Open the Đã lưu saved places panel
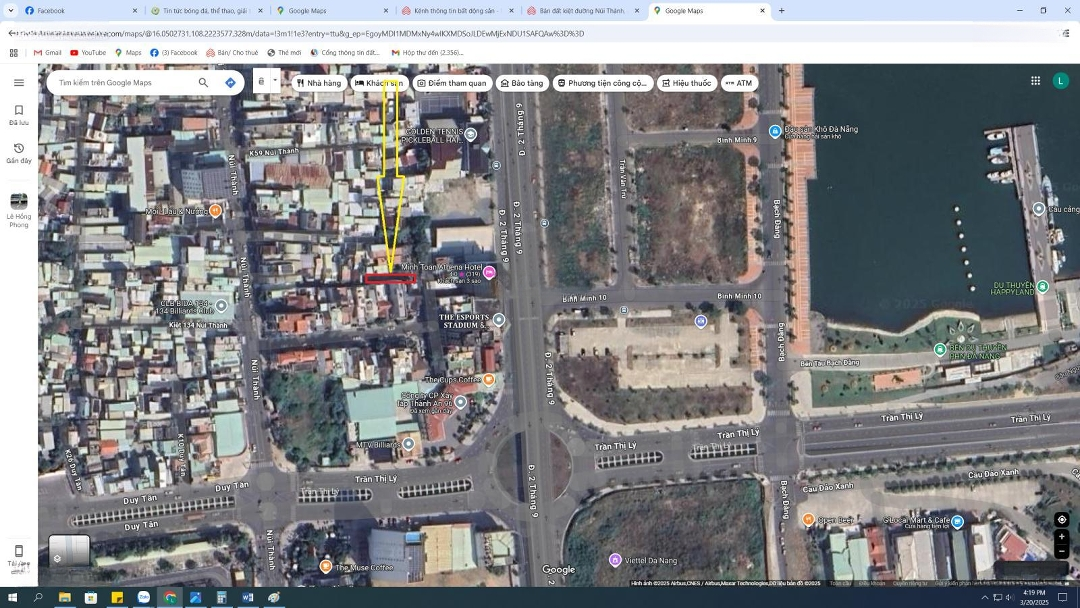The image size is (1080, 608). pos(18,115)
